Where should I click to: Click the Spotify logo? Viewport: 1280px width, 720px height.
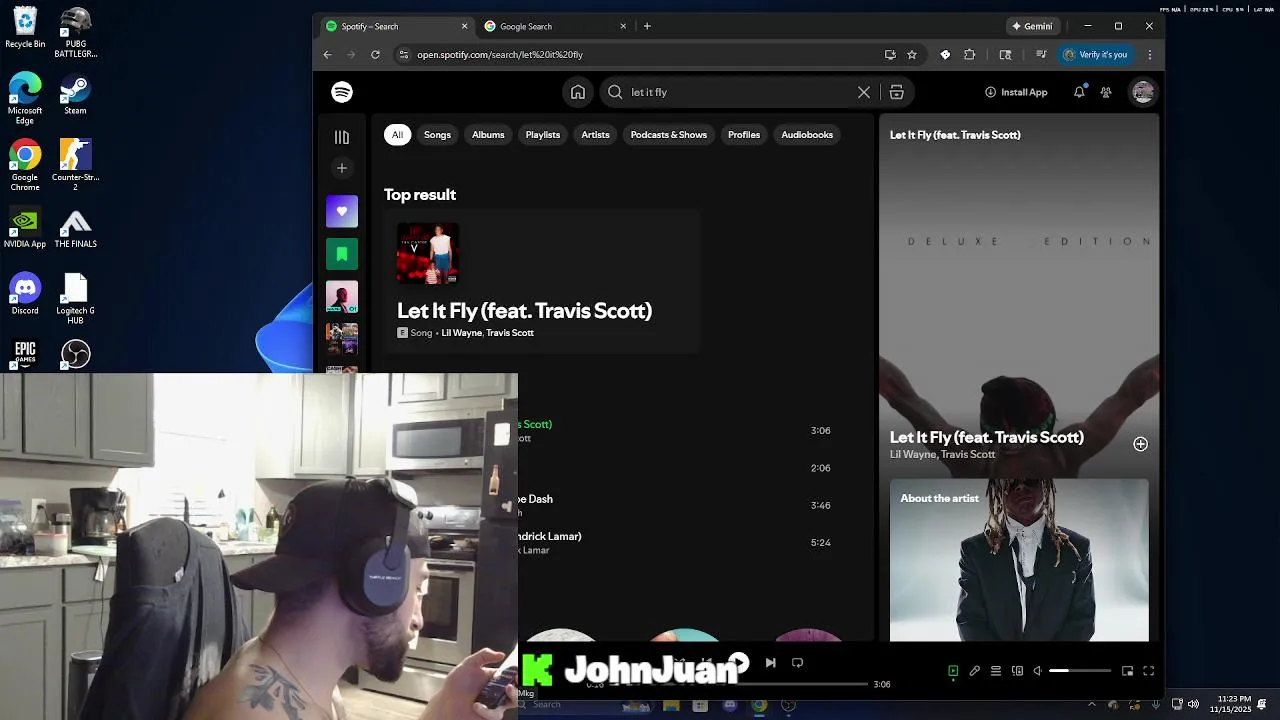click(x=342, y=92)
